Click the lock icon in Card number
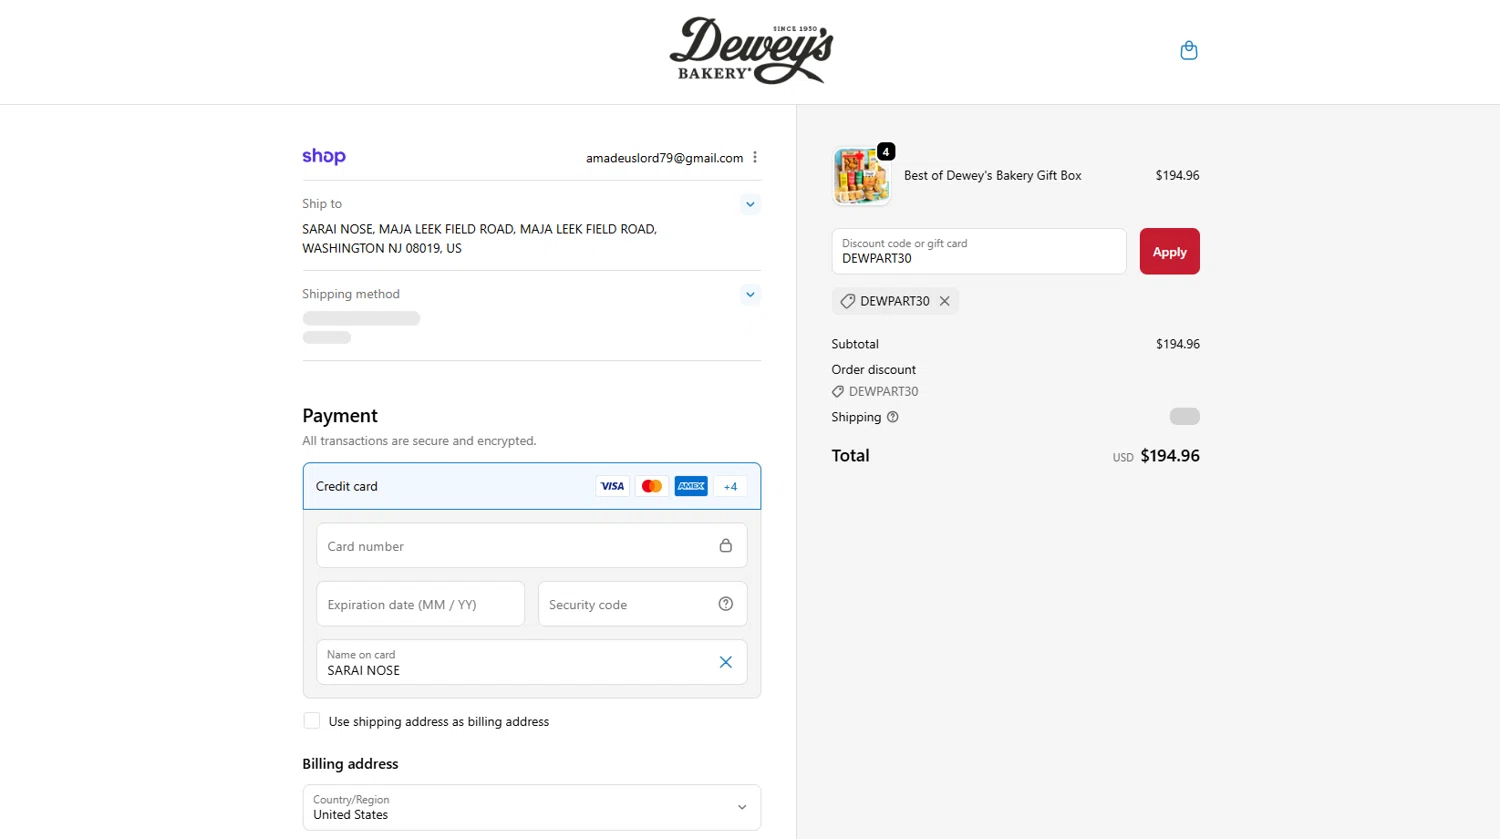Image resolution: width=1500 pixels, height=839 pixels. click(x=726, y=546)
